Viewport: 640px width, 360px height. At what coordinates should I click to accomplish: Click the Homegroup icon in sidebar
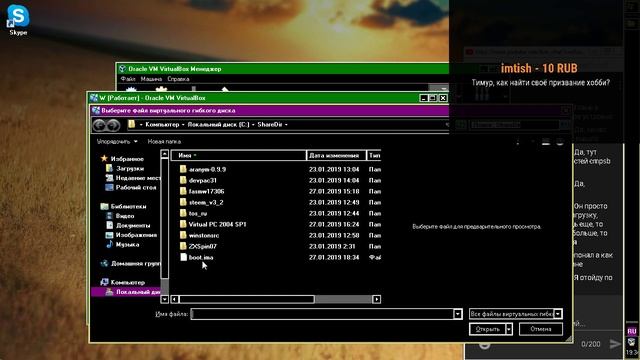[x=104, y=263]
